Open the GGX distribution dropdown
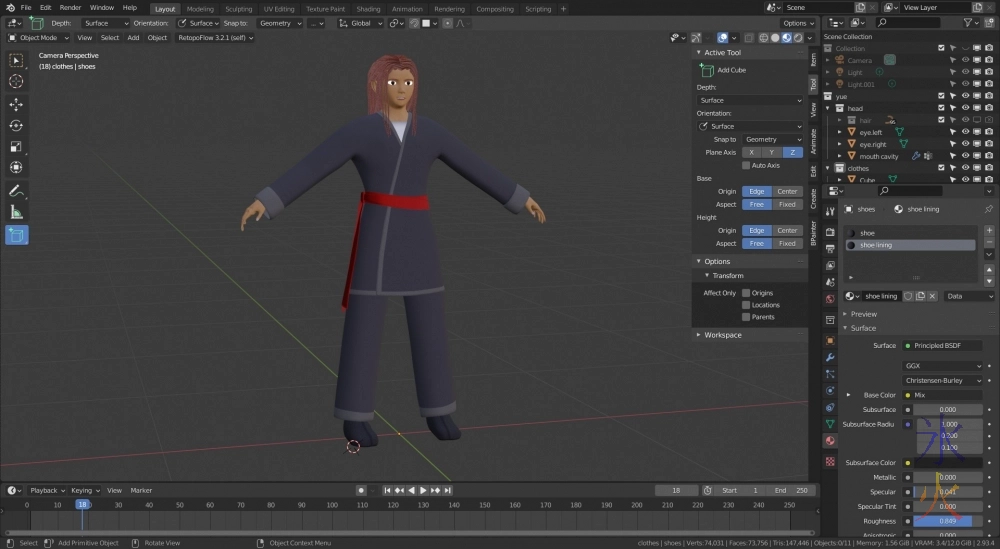 (x=942, y=366)
